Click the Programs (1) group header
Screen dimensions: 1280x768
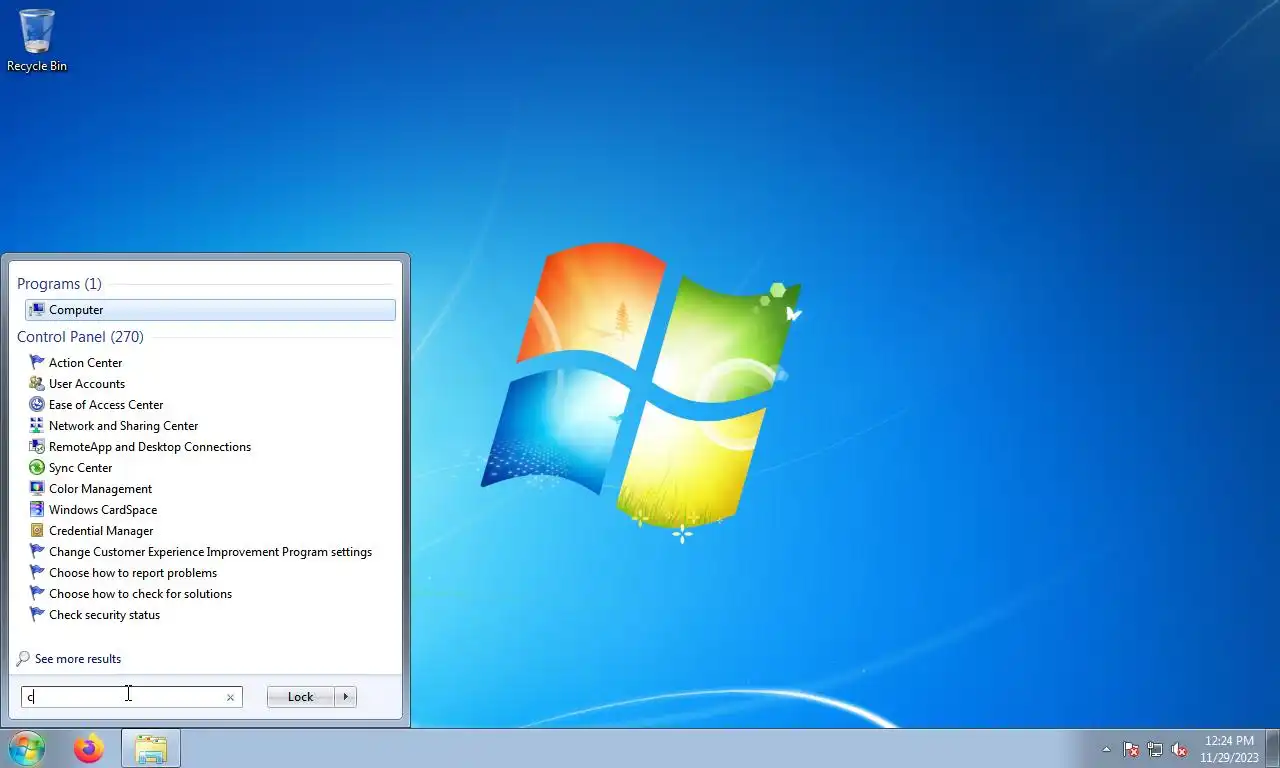click(59, 284)
